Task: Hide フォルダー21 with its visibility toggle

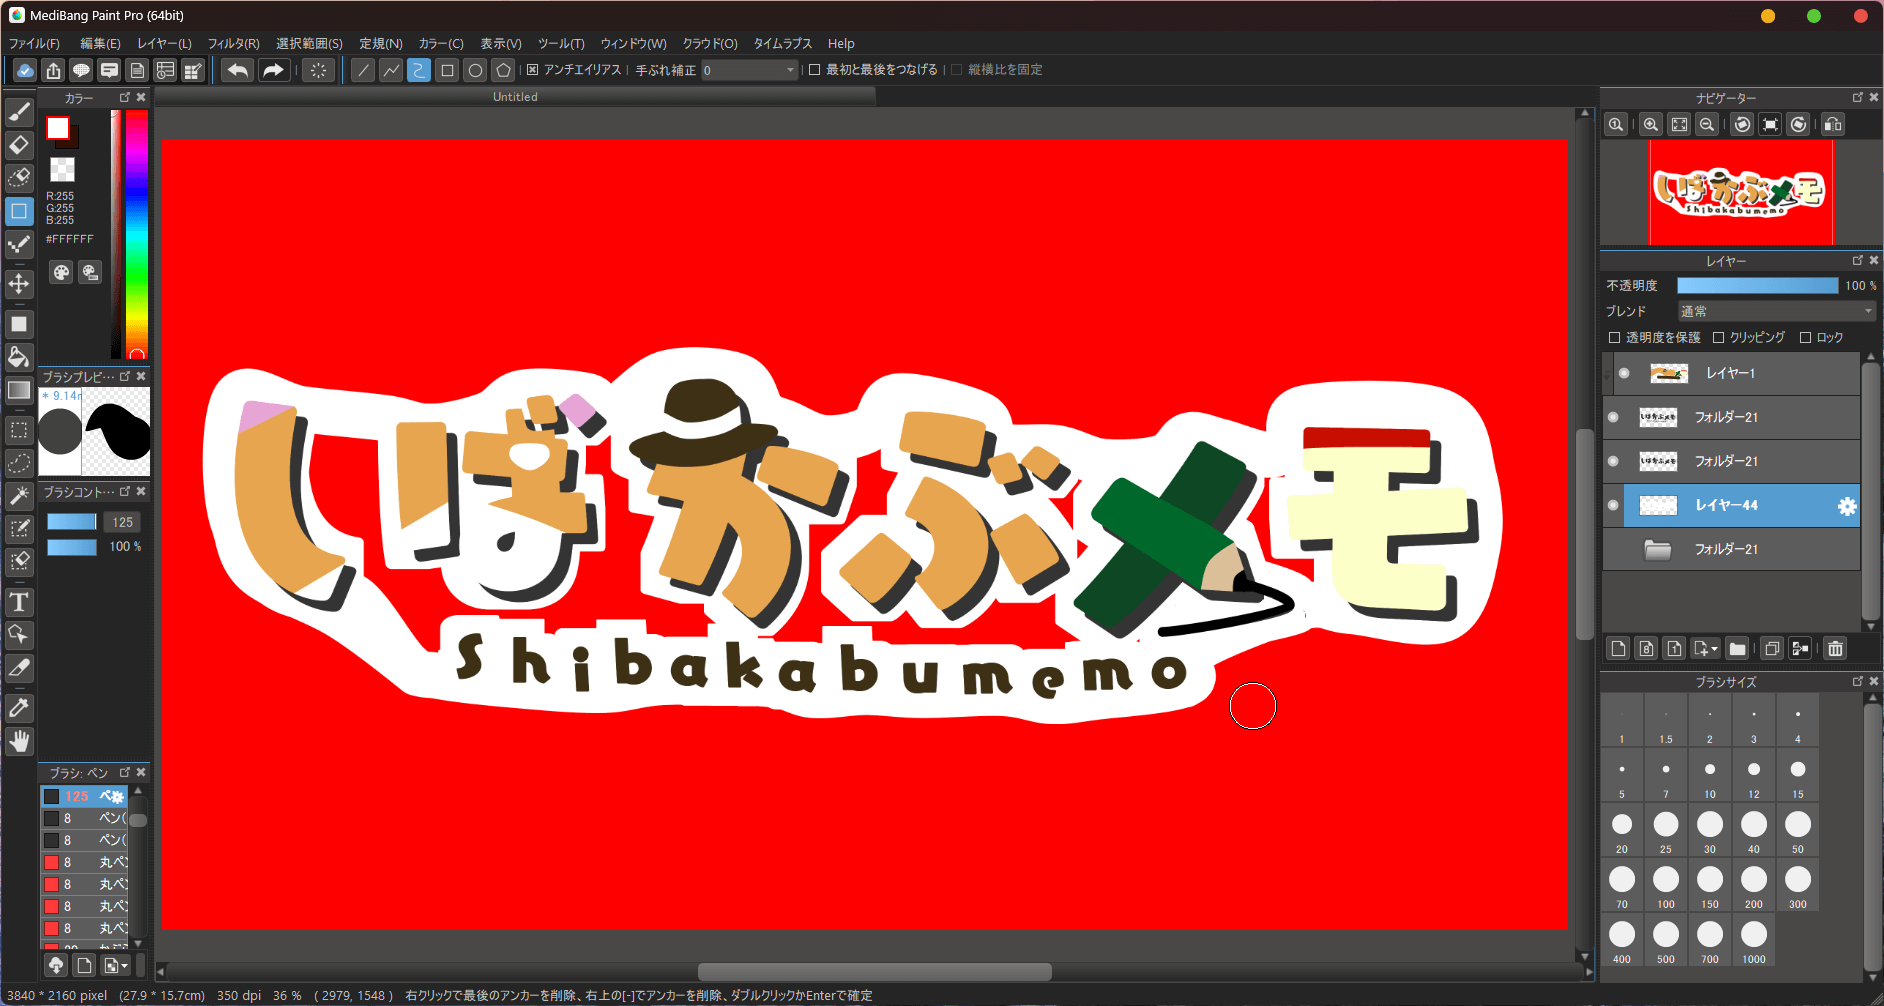Action: coord(1613,417)
